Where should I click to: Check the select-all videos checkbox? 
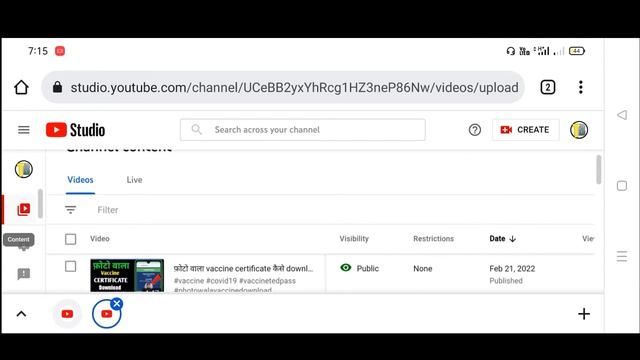(x=71, y=239)
